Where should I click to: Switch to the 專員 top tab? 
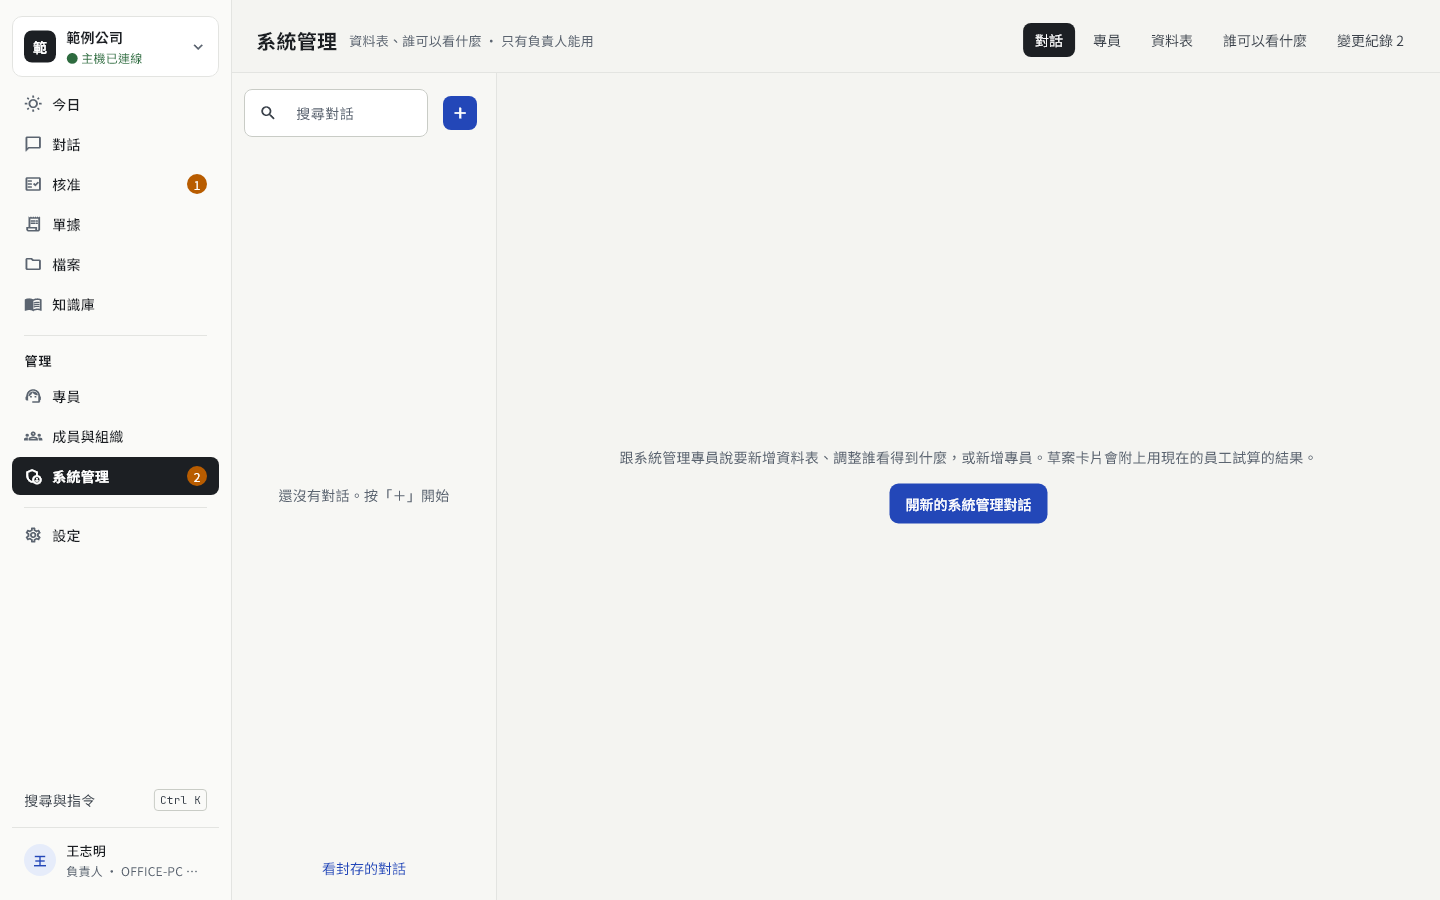(x=1107, y=40)
